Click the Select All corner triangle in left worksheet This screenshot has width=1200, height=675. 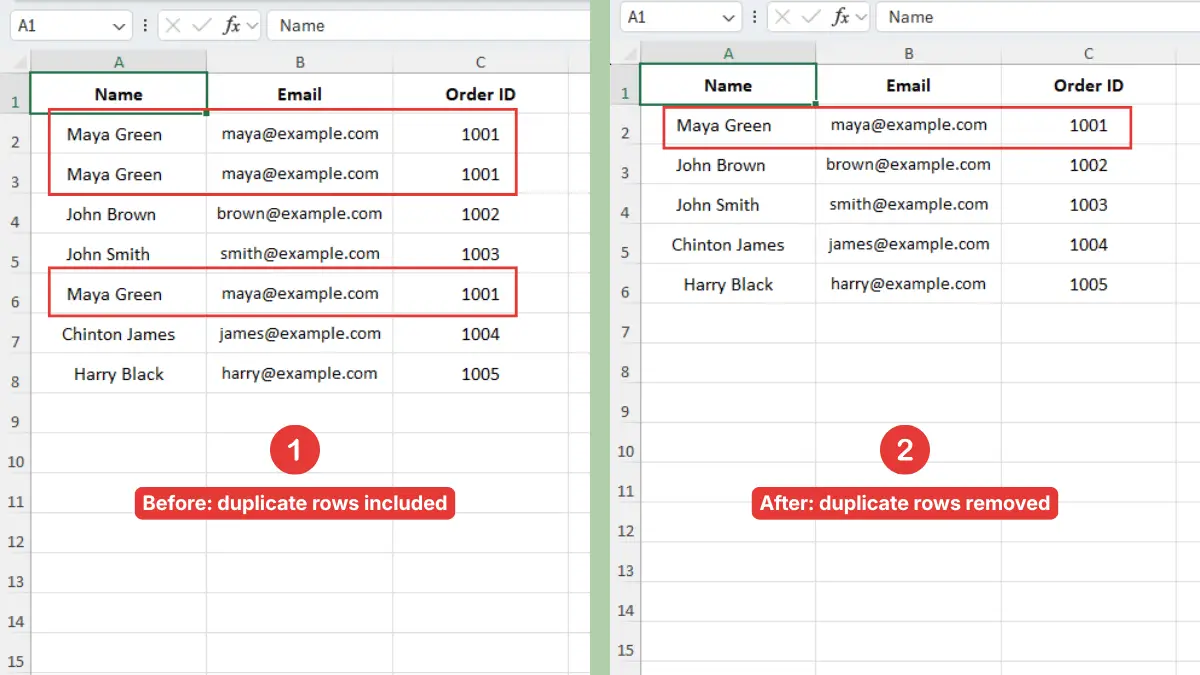pyautogui.click(x=21, y=64)
